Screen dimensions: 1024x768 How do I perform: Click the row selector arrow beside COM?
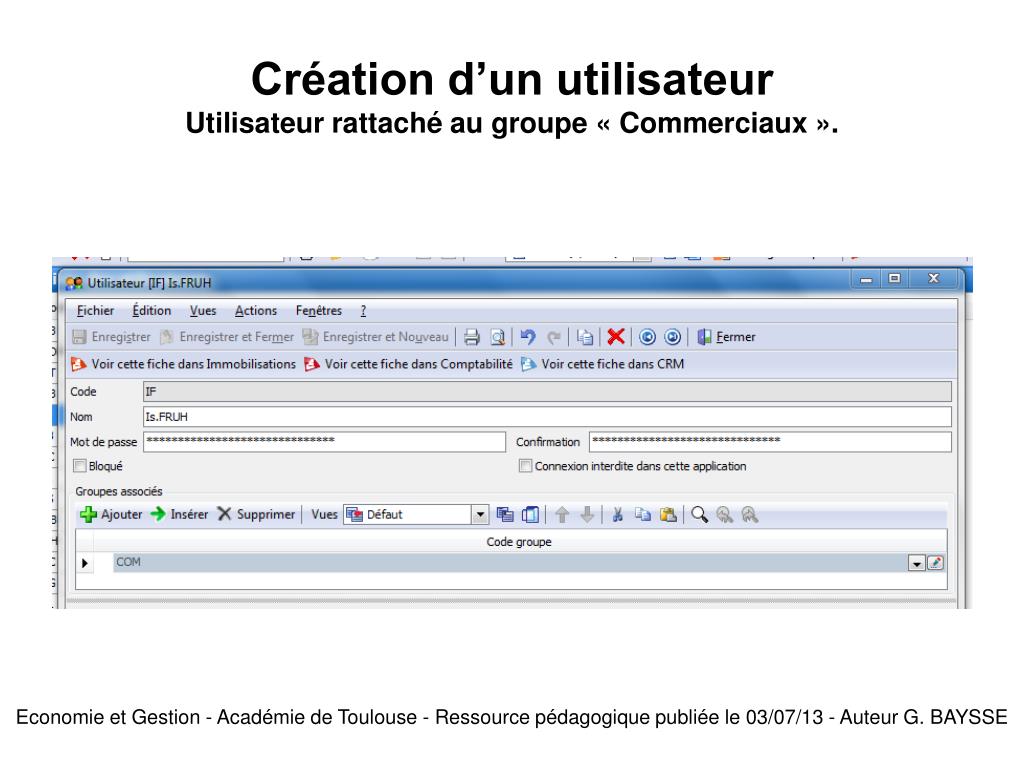pyautogui.click(x=85, y=563)
